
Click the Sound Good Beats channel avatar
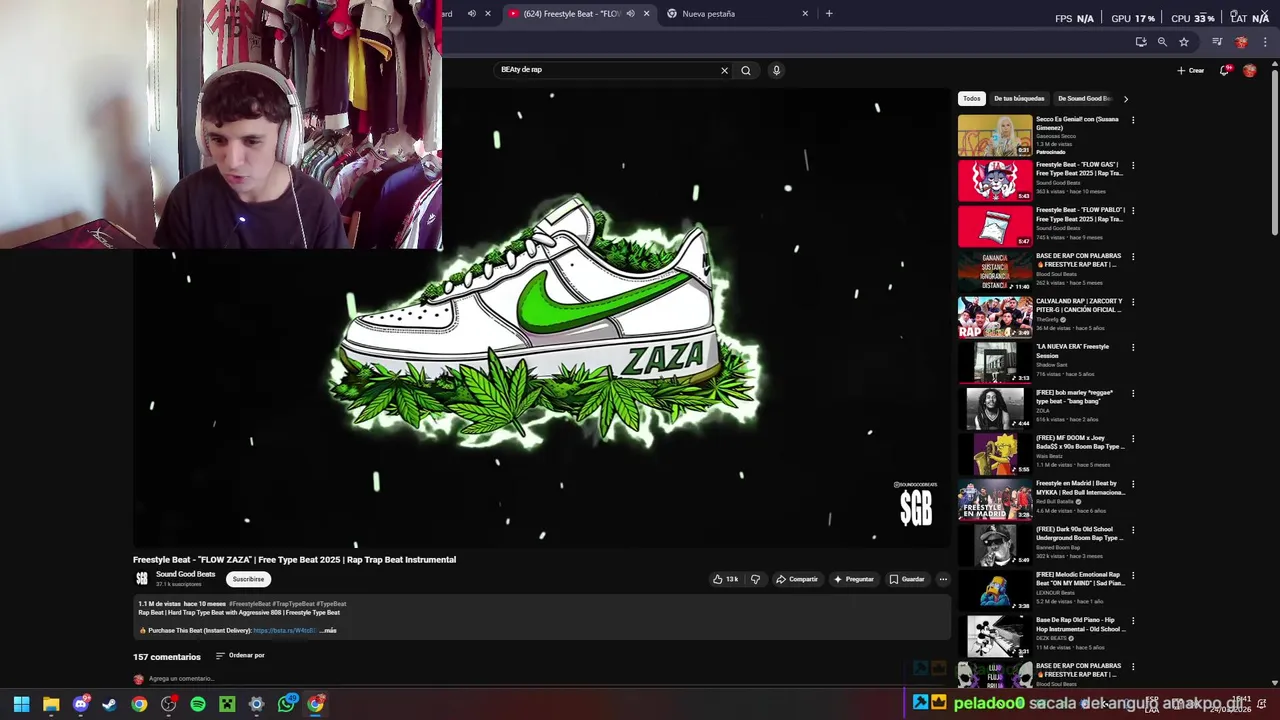[142, 579]
